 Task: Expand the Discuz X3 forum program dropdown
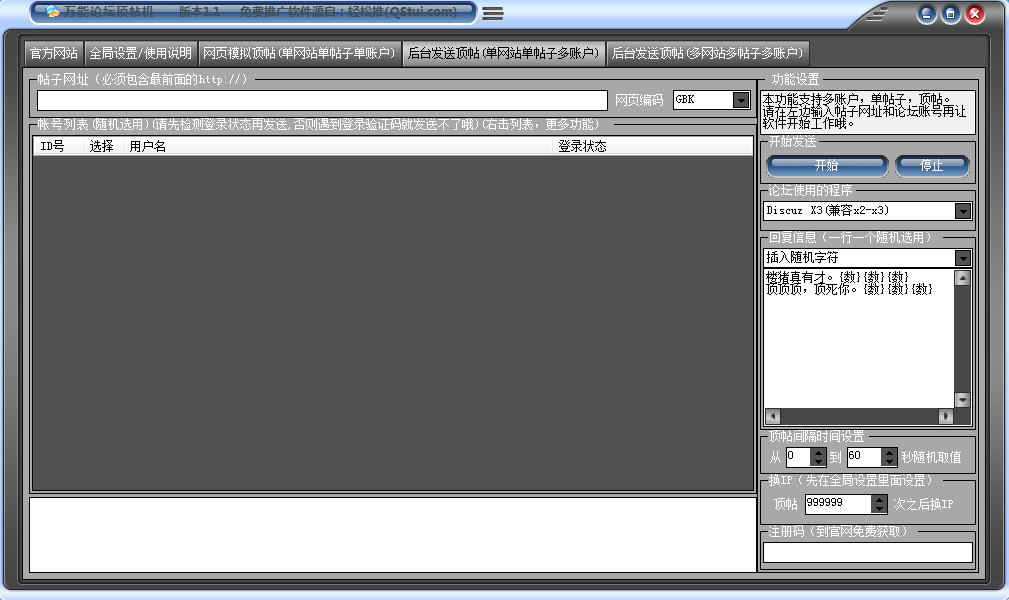(x=963, y=211)
